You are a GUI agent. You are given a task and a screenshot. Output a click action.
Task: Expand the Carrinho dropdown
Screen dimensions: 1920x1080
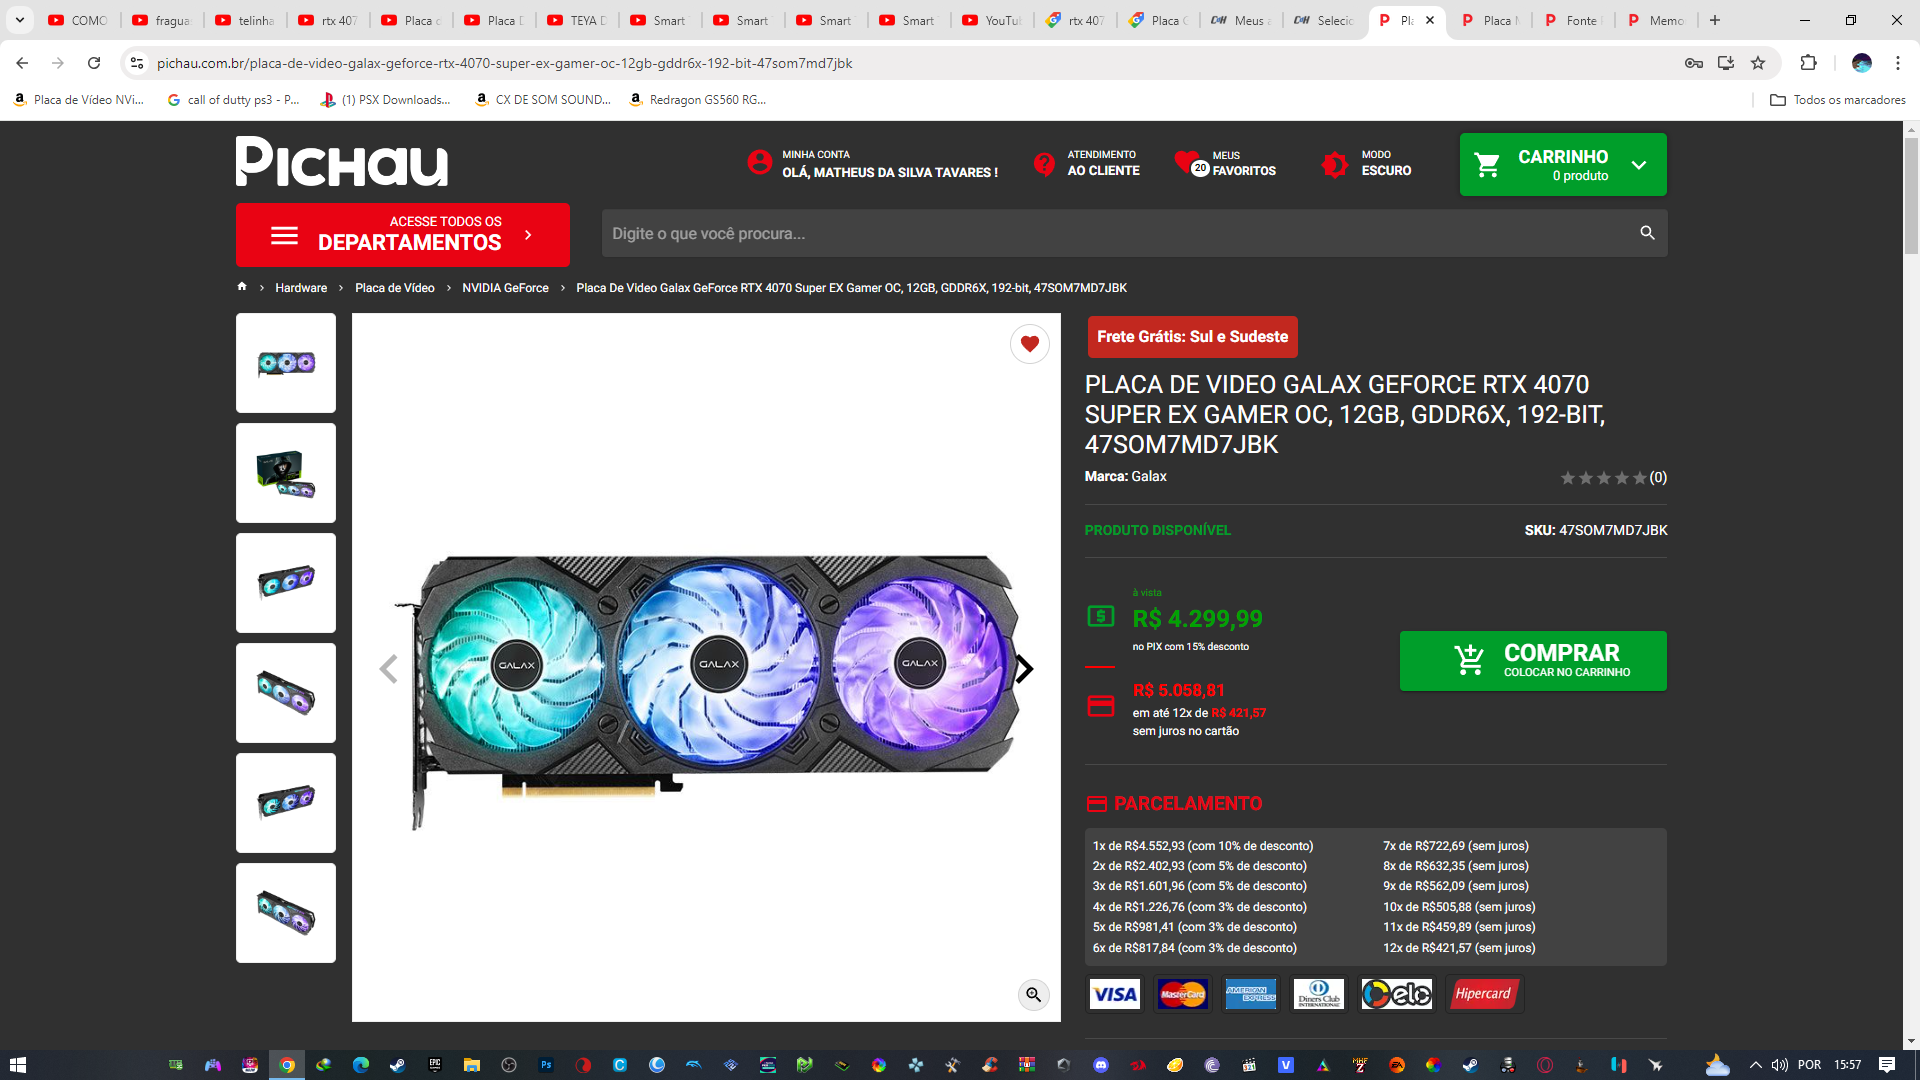[x=1639, y=165]
